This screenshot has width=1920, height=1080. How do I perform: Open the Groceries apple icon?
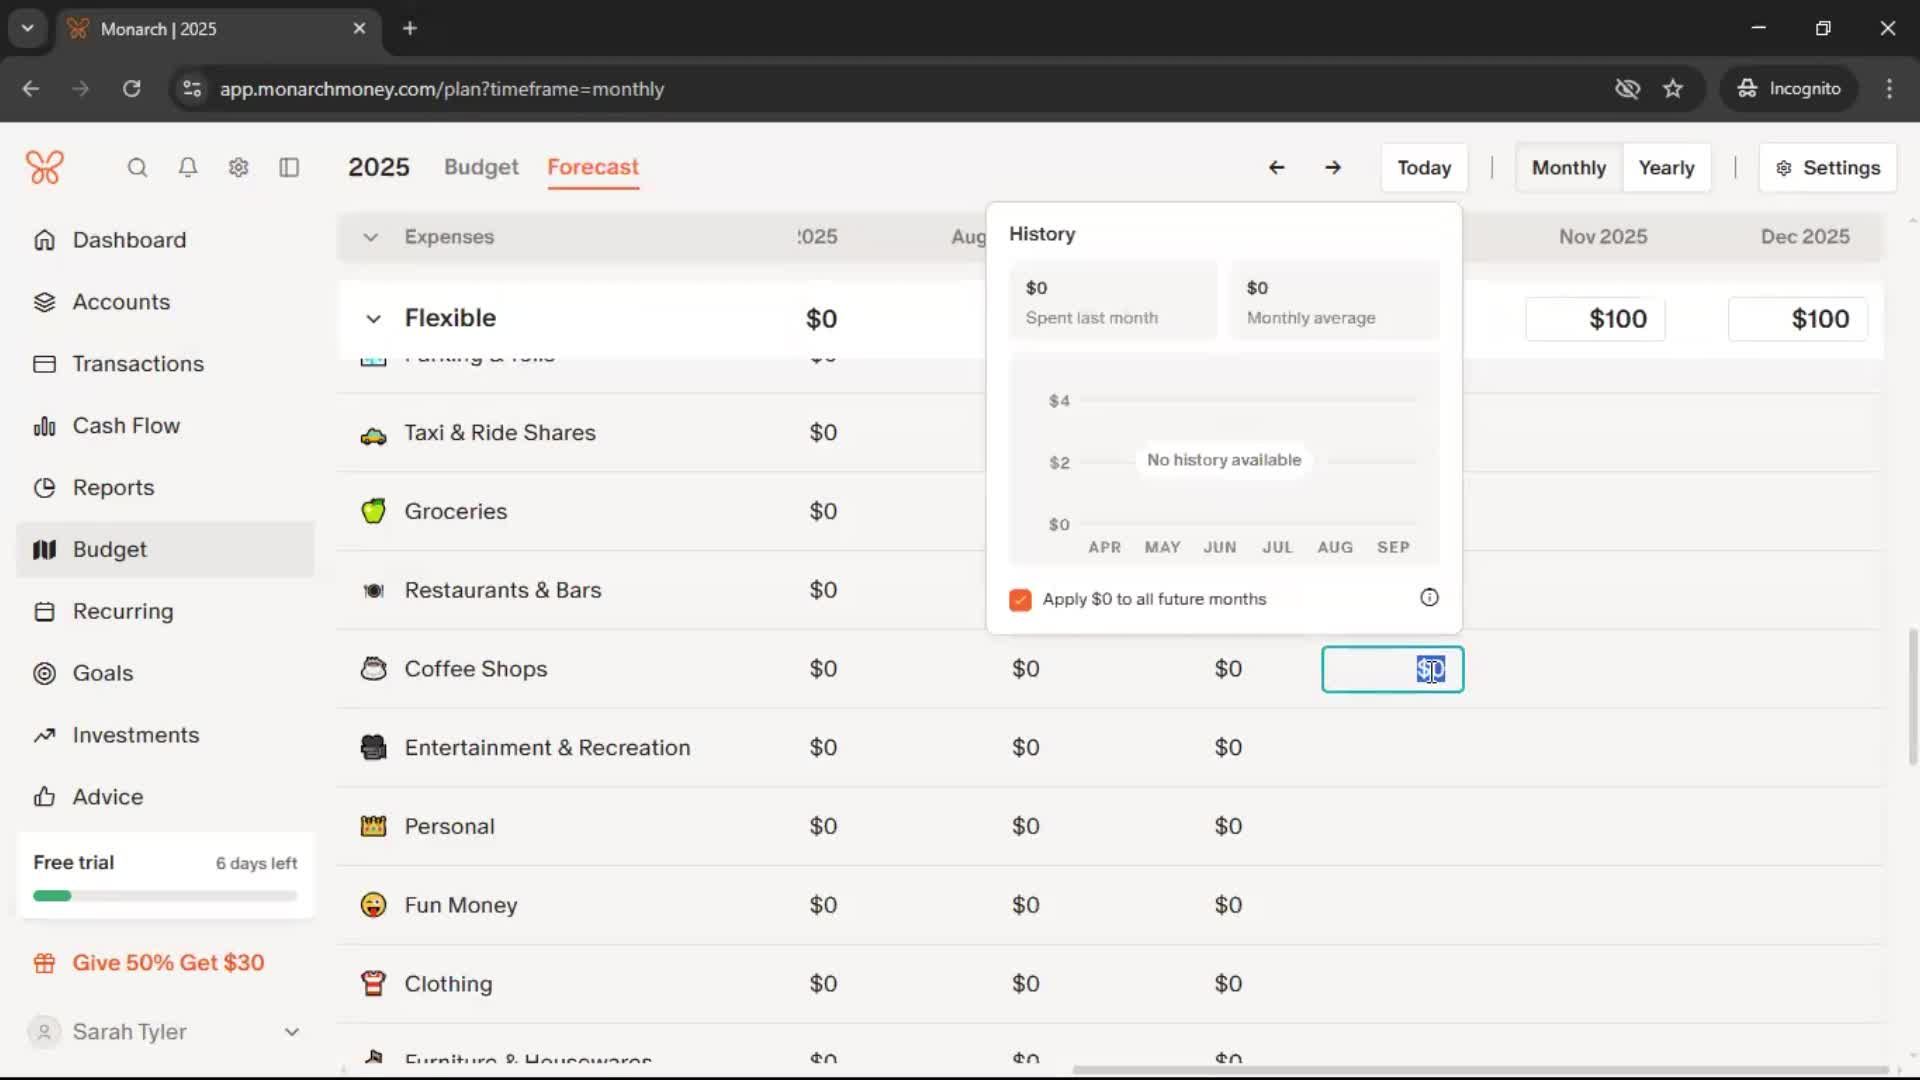click(373, 511)
